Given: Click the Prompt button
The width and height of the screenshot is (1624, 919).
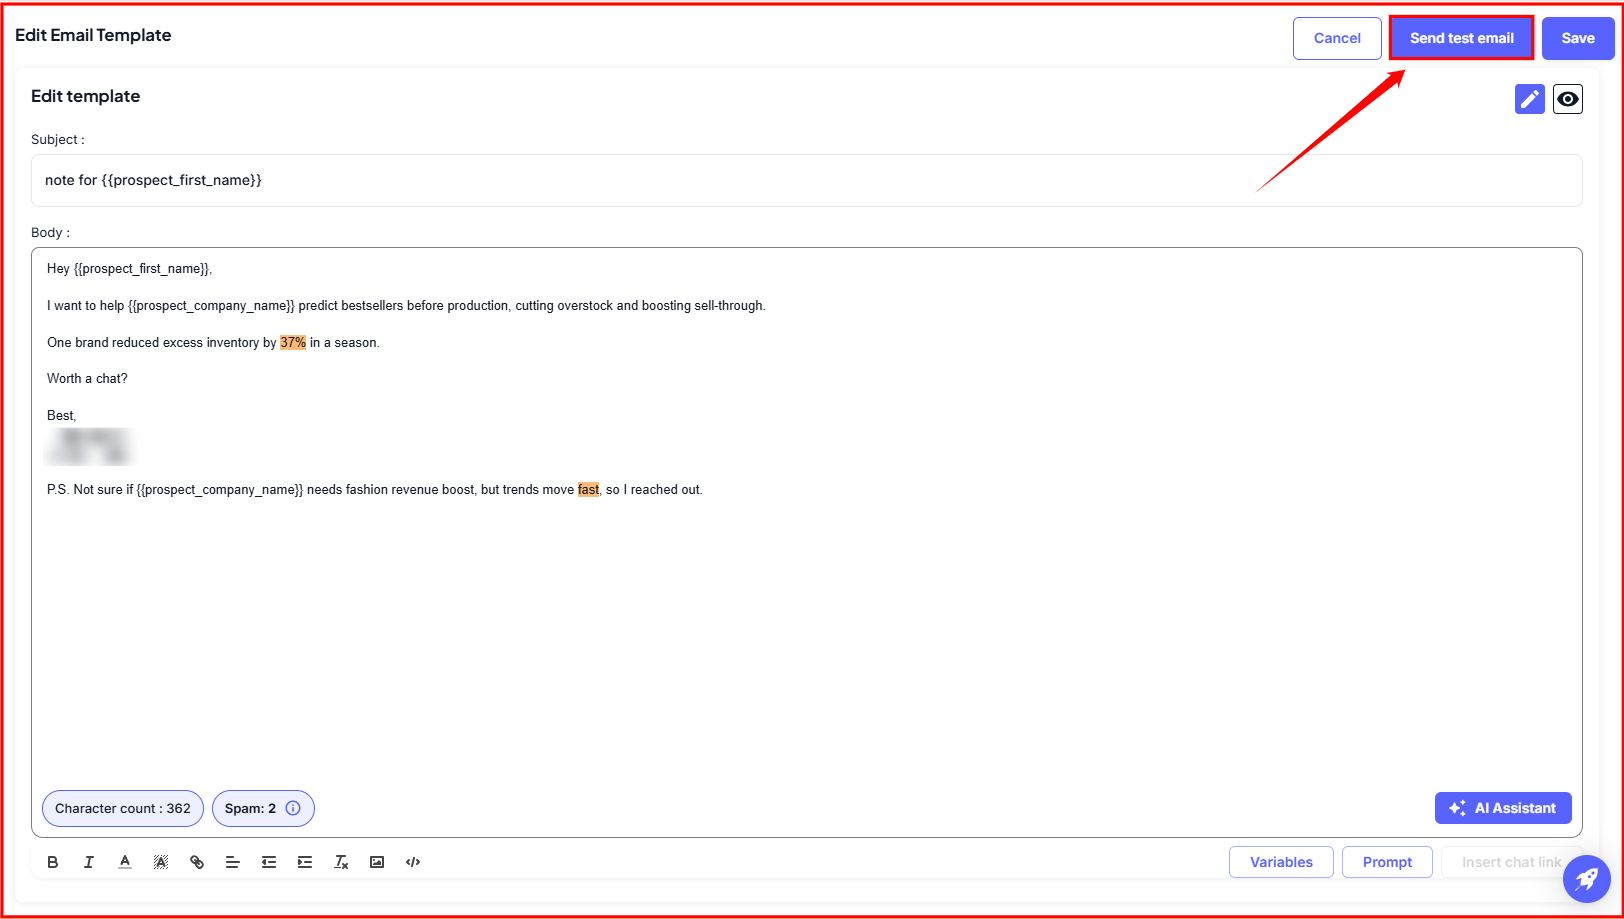Looking at the screenshot, I should [1387, 862].
